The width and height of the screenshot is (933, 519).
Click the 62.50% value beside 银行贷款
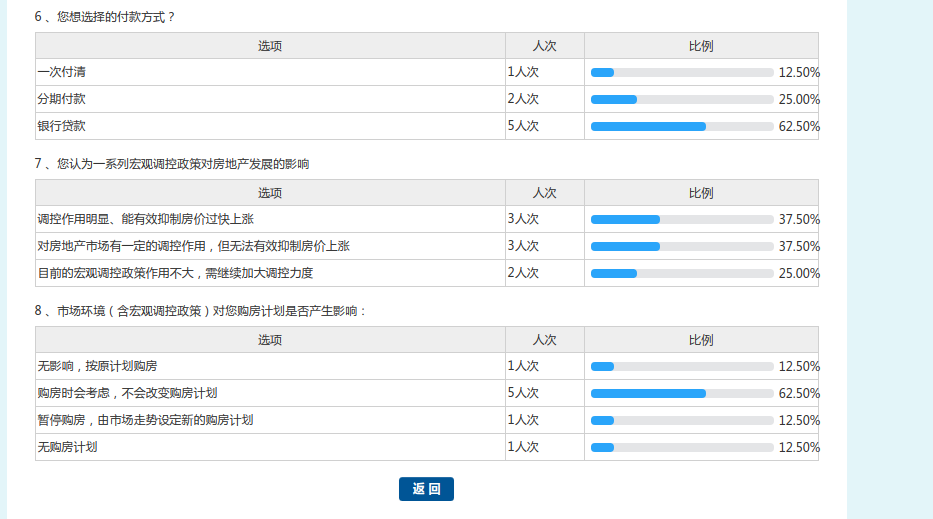pyautogui.click(x=799, y=127)
